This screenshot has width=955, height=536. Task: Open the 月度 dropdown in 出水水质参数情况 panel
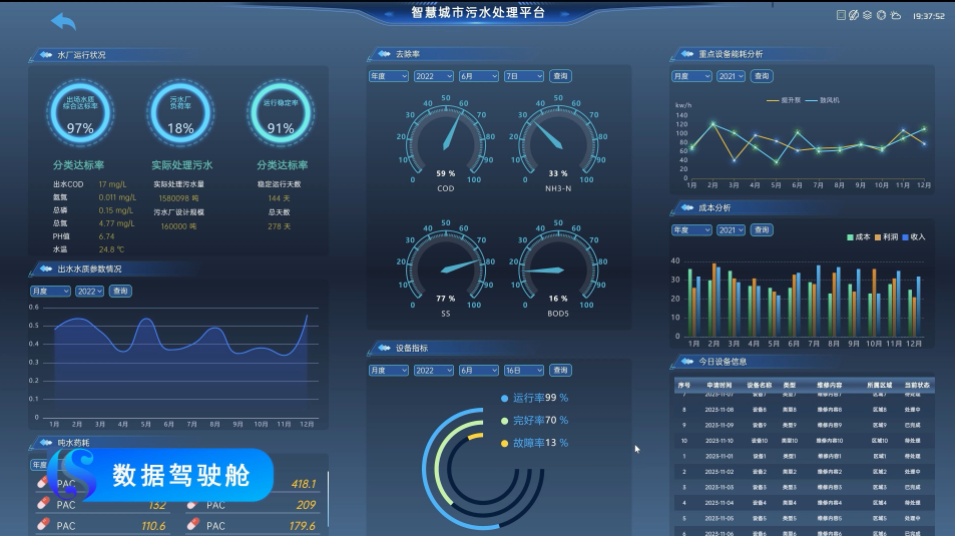(51, 291)
